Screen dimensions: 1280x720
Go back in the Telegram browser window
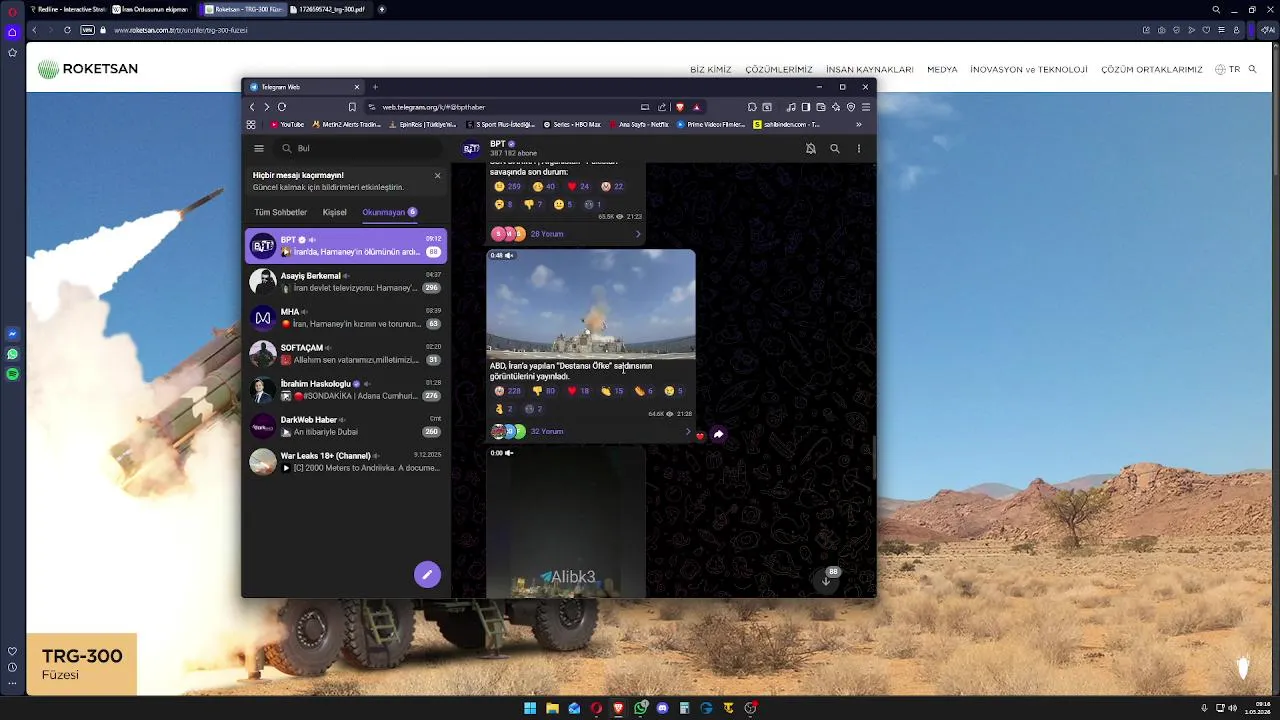(252, 107)
